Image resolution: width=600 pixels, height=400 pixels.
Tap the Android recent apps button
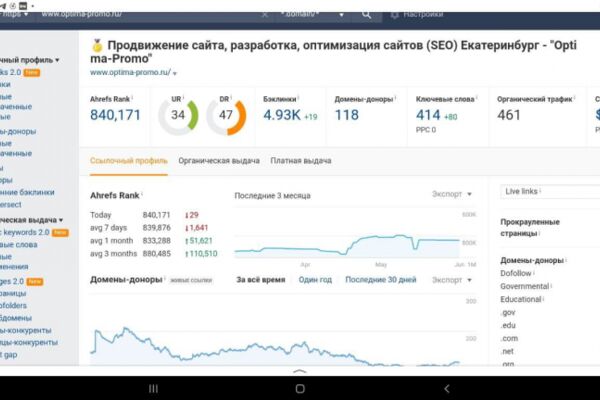coord(153,389)
